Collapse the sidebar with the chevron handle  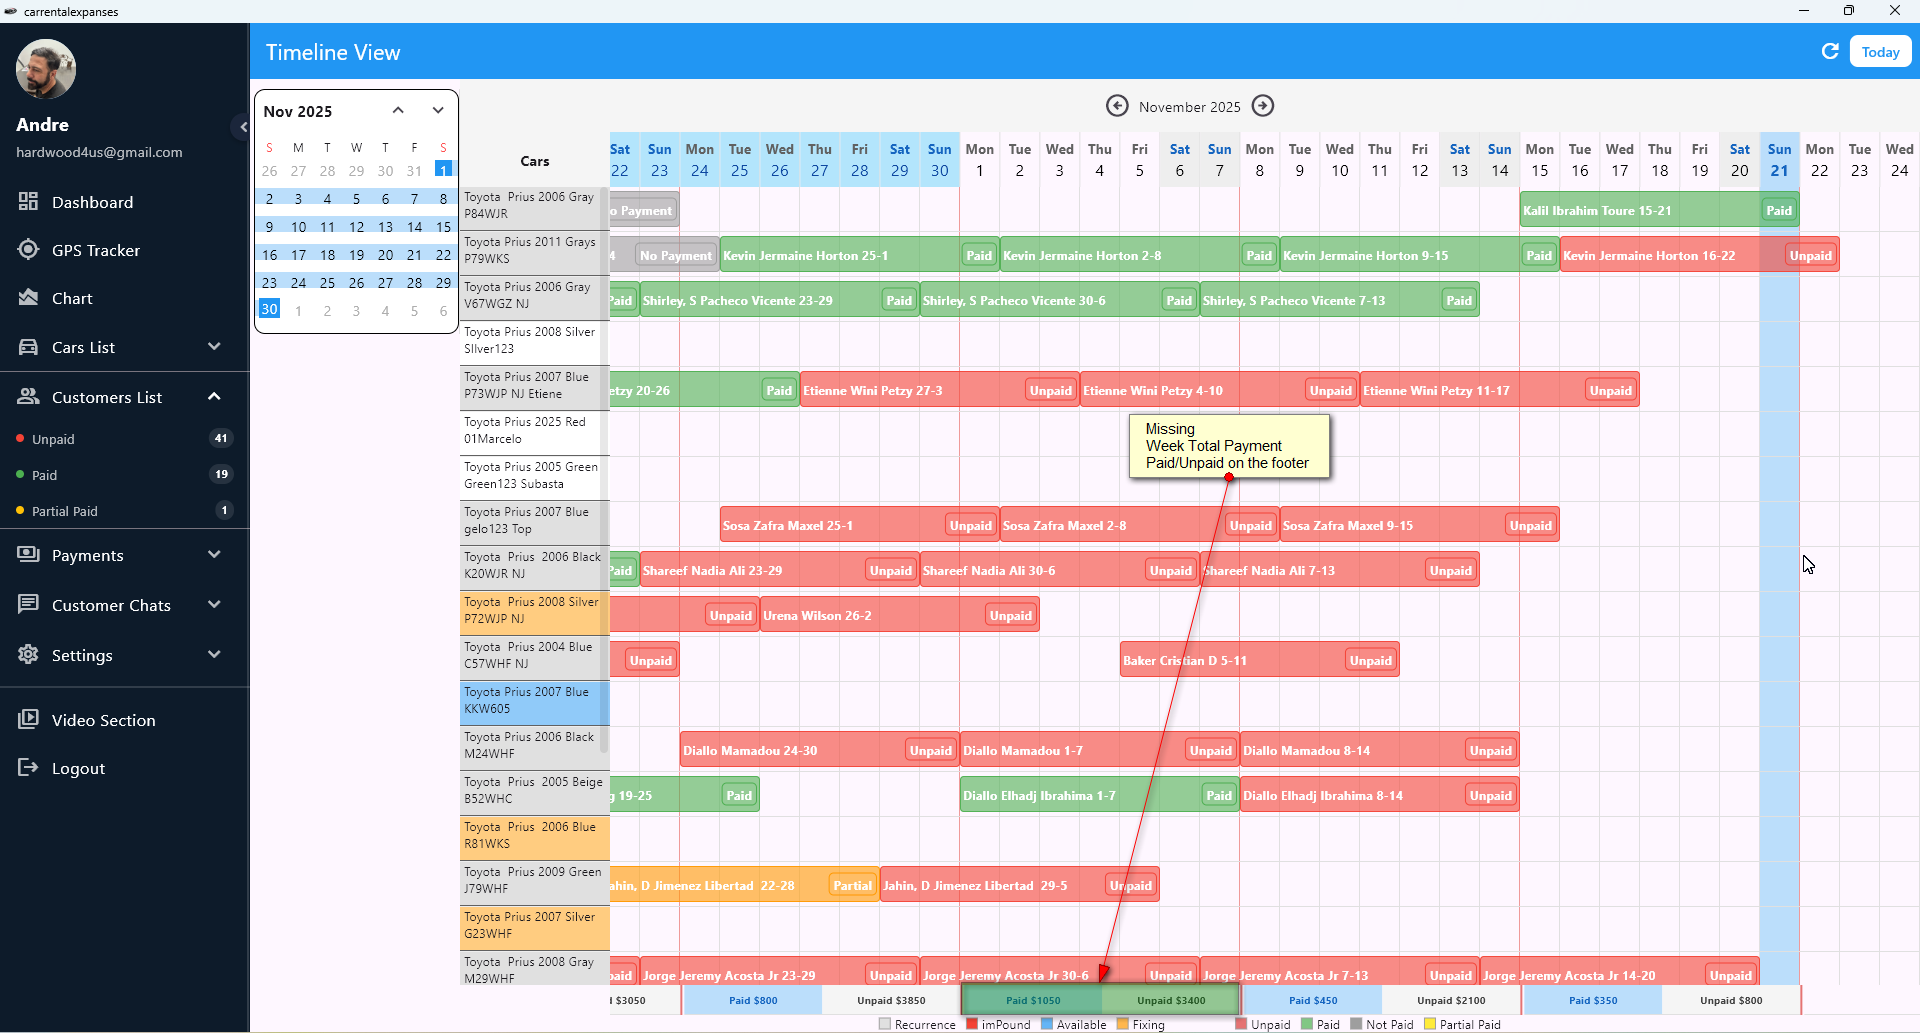click(242, 127)
